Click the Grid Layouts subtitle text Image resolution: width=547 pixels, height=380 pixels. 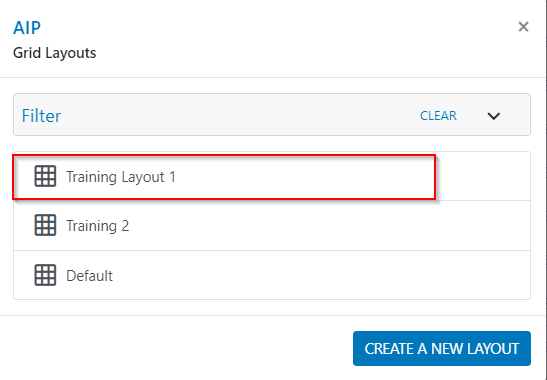[54, 53]
